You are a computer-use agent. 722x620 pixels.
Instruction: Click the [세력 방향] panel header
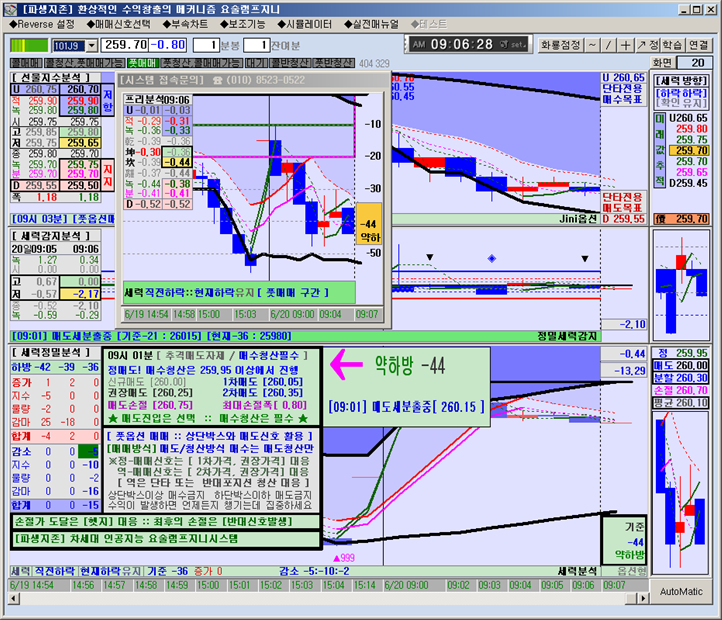coord(681,81)
